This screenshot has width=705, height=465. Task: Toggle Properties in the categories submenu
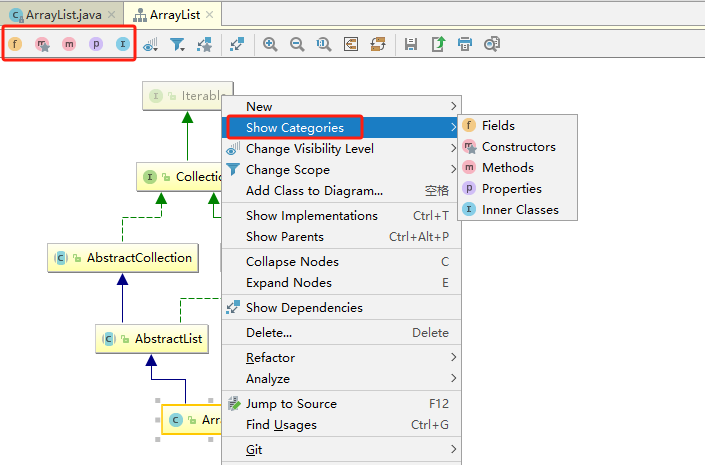click(x=518, y=189)
